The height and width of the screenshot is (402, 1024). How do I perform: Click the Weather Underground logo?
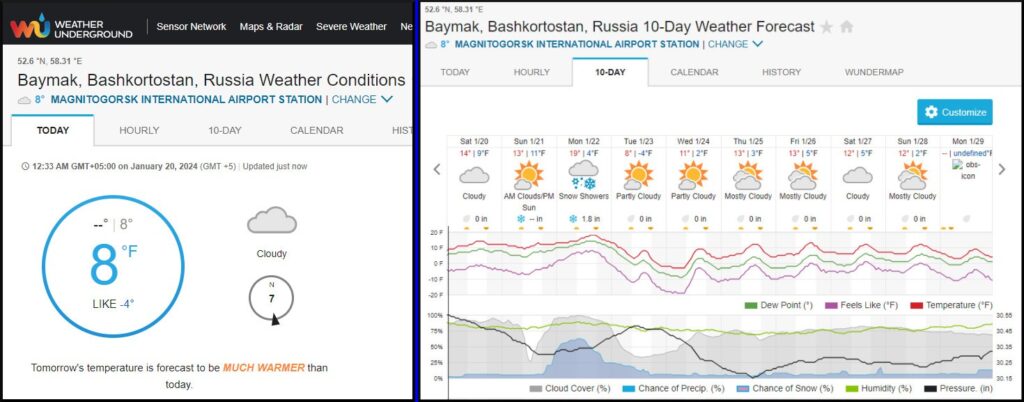[71, 27]
